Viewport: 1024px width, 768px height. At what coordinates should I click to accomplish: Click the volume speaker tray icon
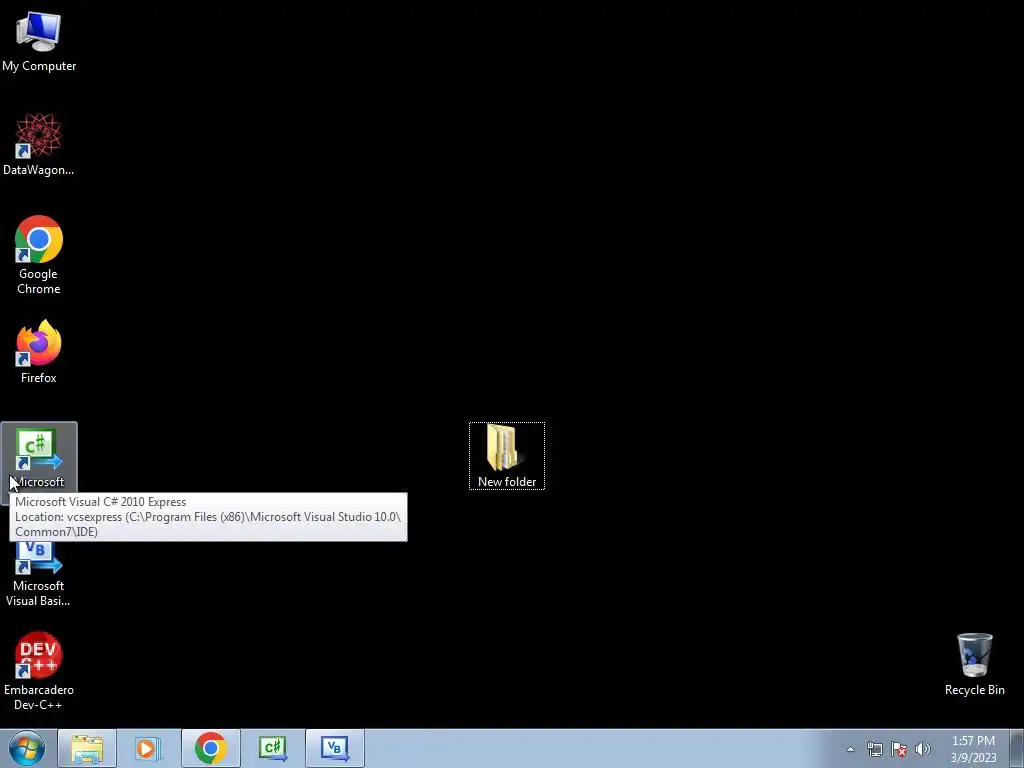pyautogui.click(x=923, y=749)
